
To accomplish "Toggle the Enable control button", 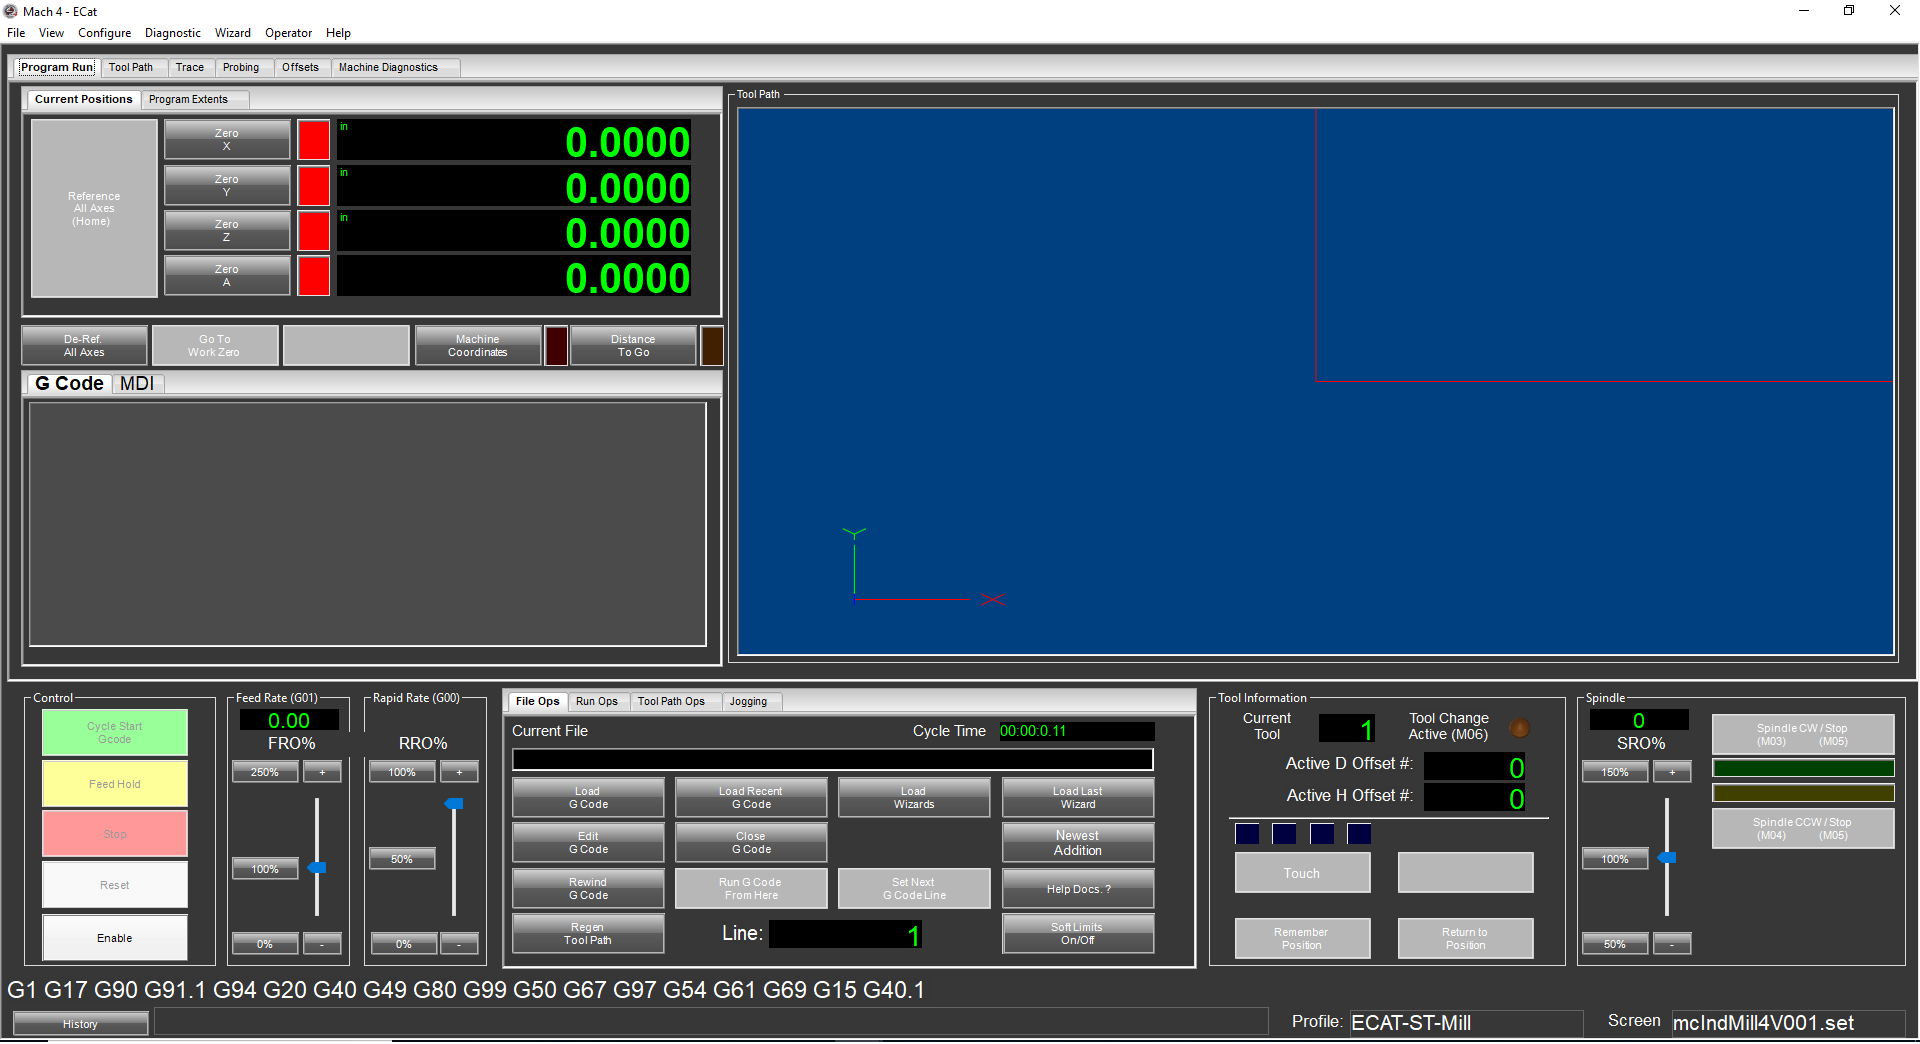I will (x=115, y=938).
